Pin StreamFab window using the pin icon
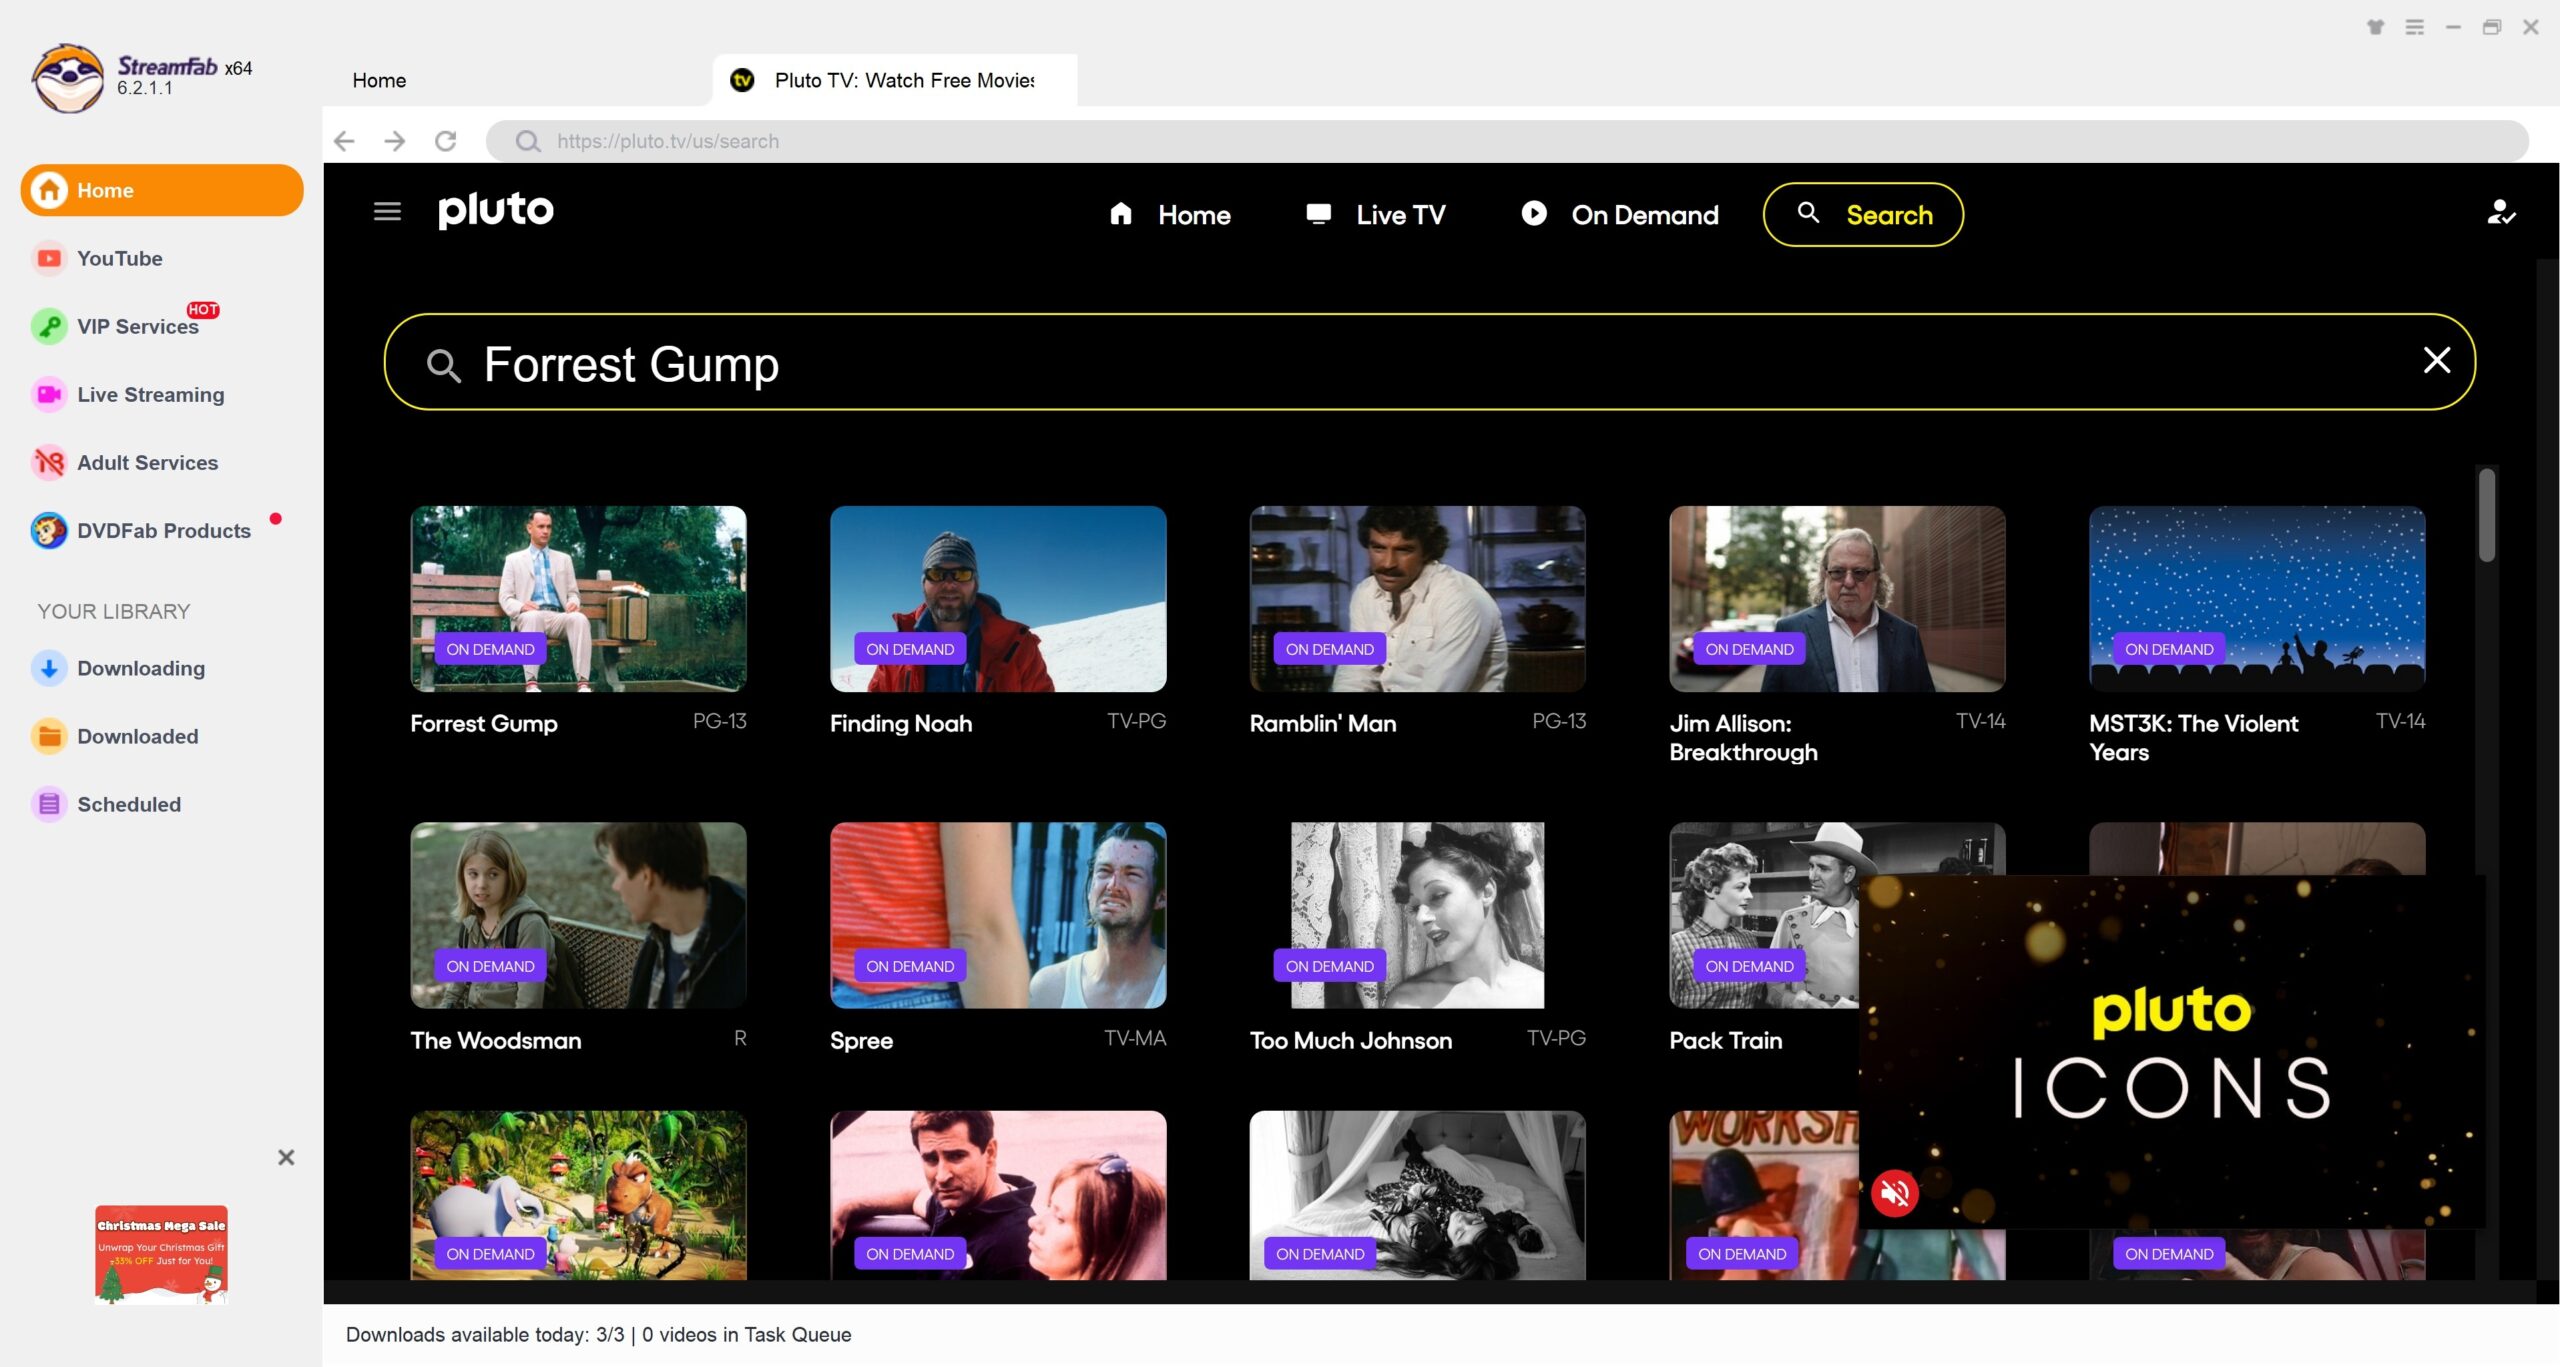This screenshot has width=2560, height=1367. (x=2375, y=27)
